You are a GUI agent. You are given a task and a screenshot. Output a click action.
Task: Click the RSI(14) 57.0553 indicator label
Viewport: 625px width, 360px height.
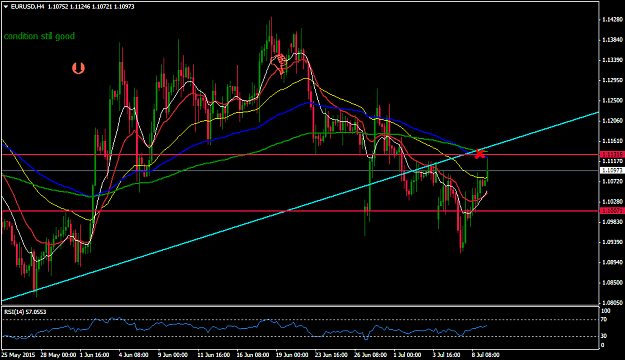(25, 312)
